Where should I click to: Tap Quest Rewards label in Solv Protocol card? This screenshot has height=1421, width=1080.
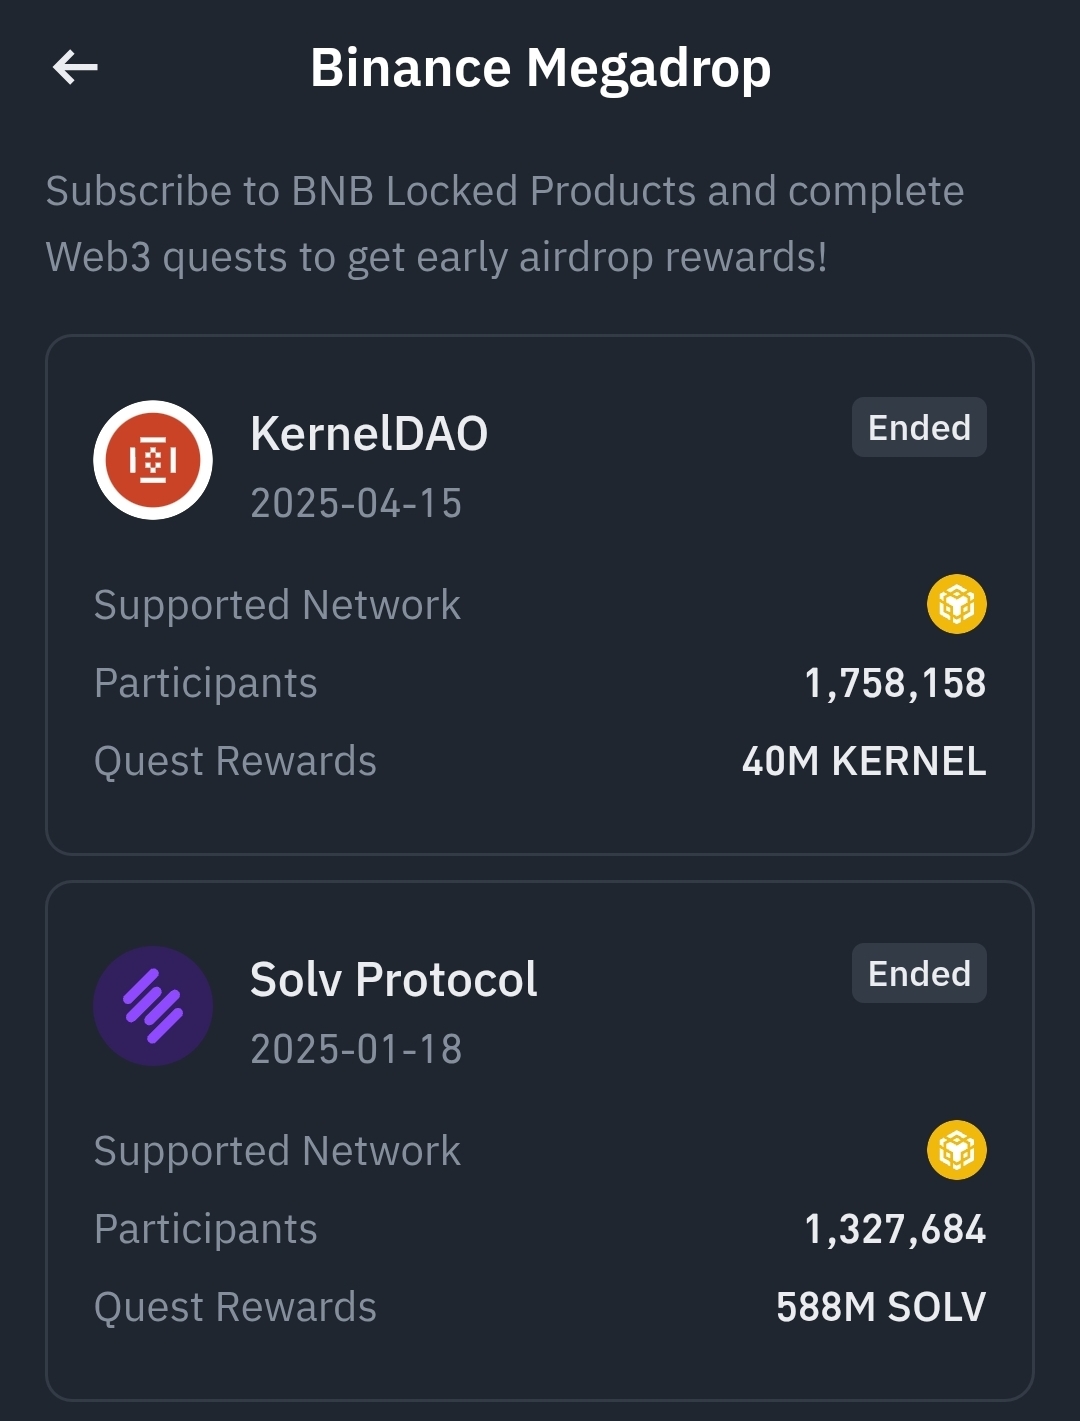click(x=235, y=1308)
